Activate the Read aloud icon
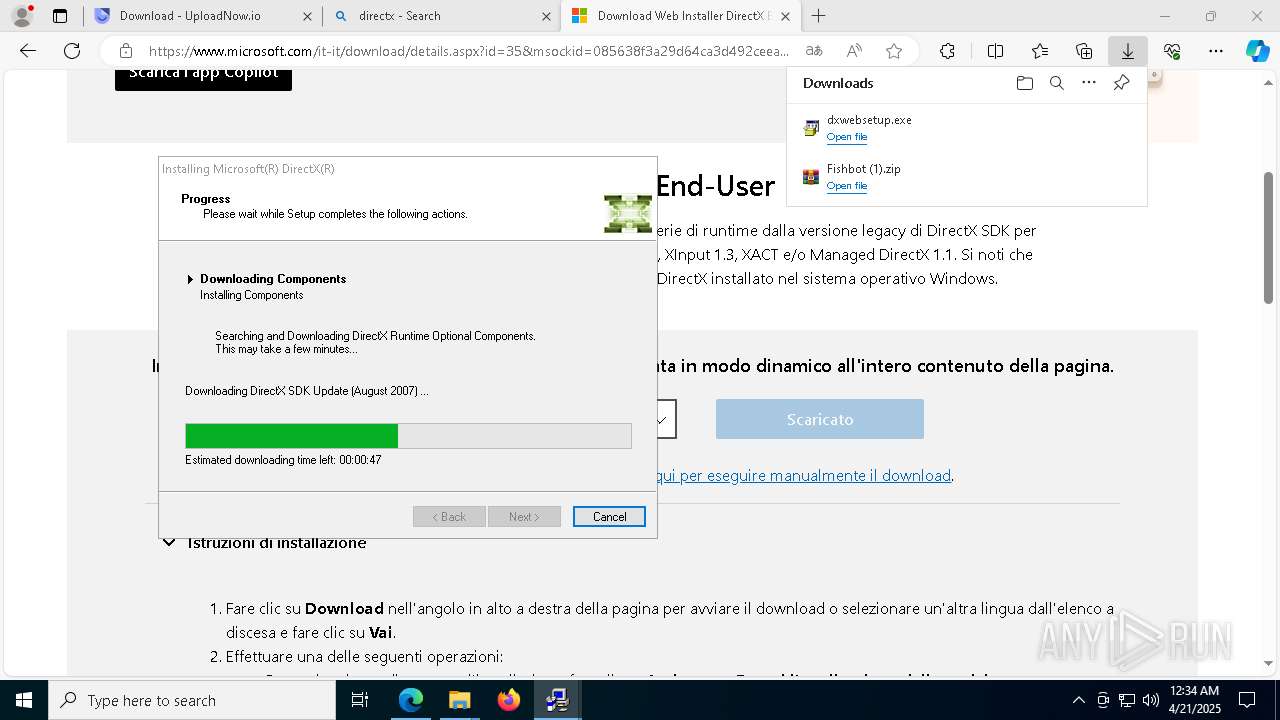The image size is (1280, 720). click(x=854, y=51)
